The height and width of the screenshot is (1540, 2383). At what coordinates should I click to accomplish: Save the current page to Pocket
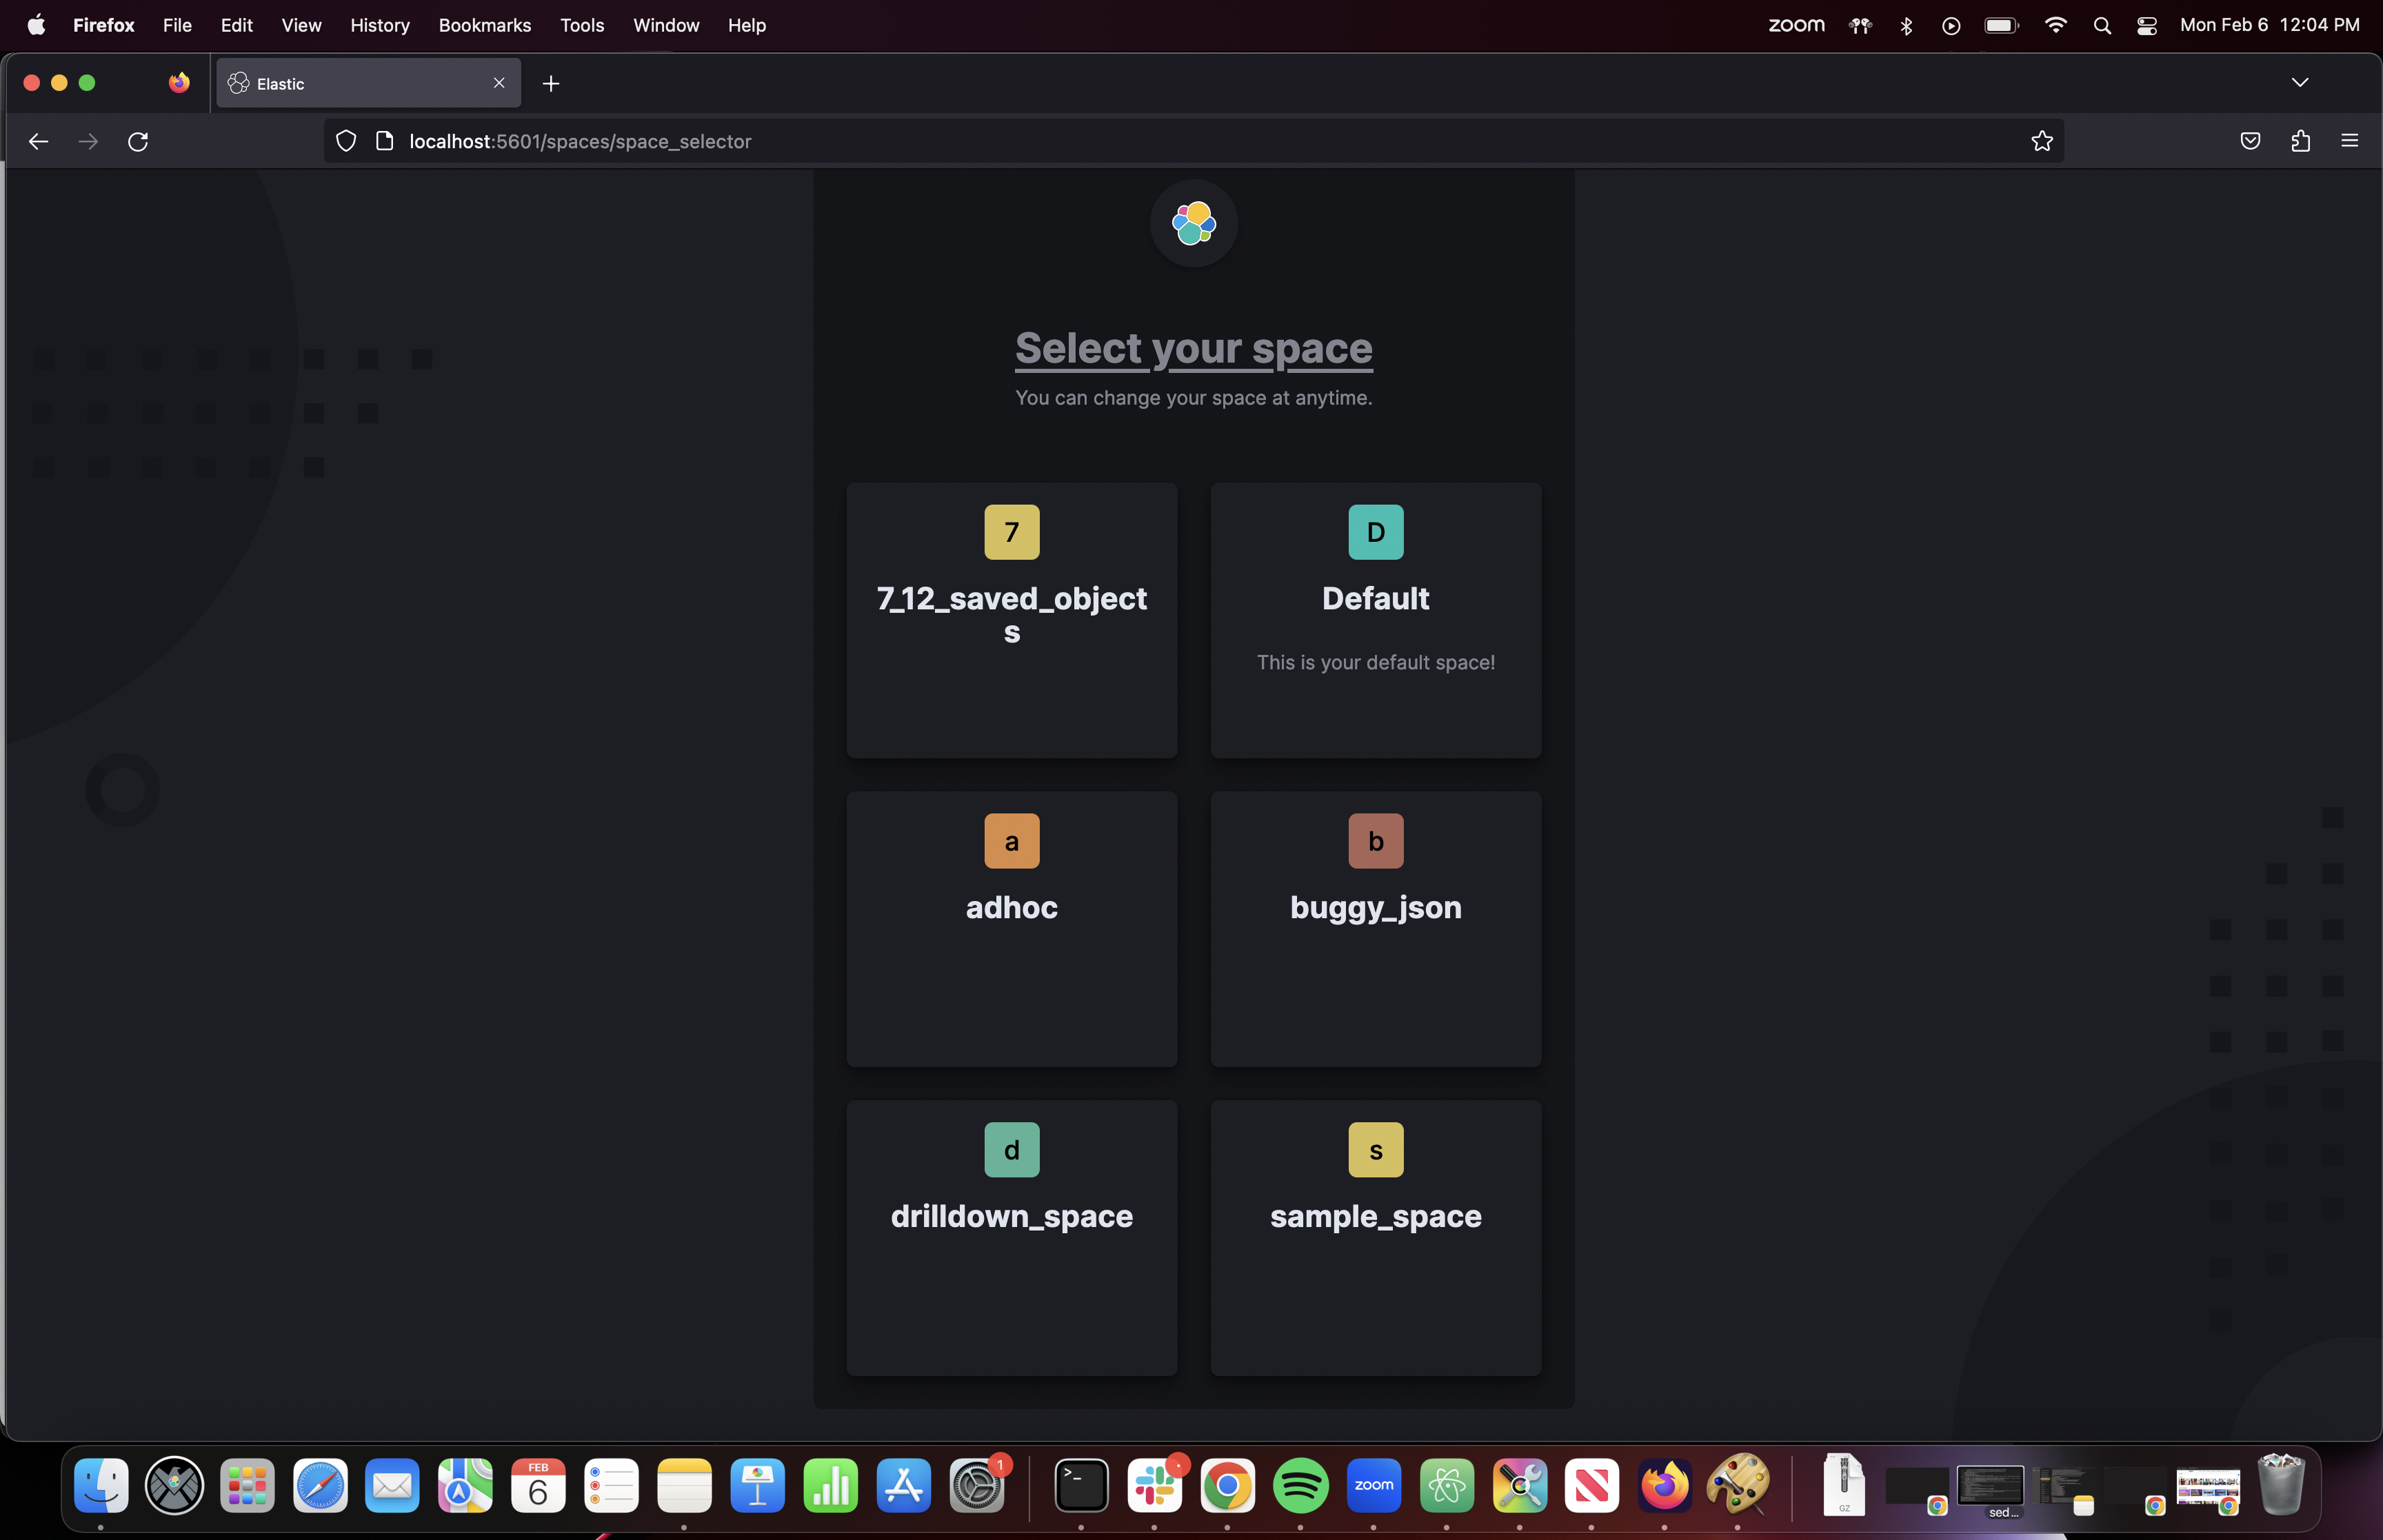(2250, 141)
